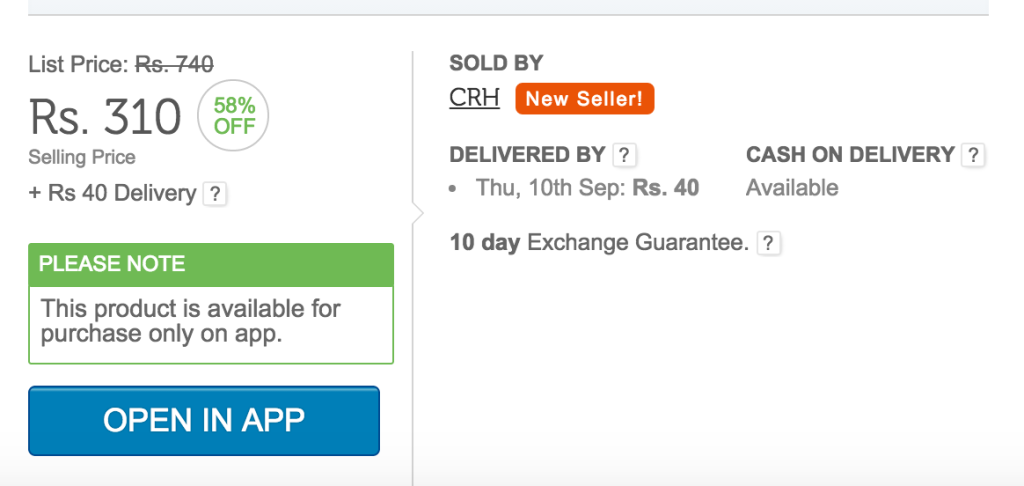Click the struck-through Rs. 740 list price

pos(174,65)
